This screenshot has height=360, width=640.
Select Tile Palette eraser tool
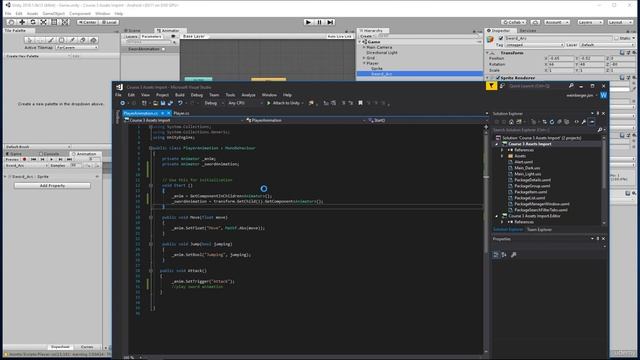83,40
